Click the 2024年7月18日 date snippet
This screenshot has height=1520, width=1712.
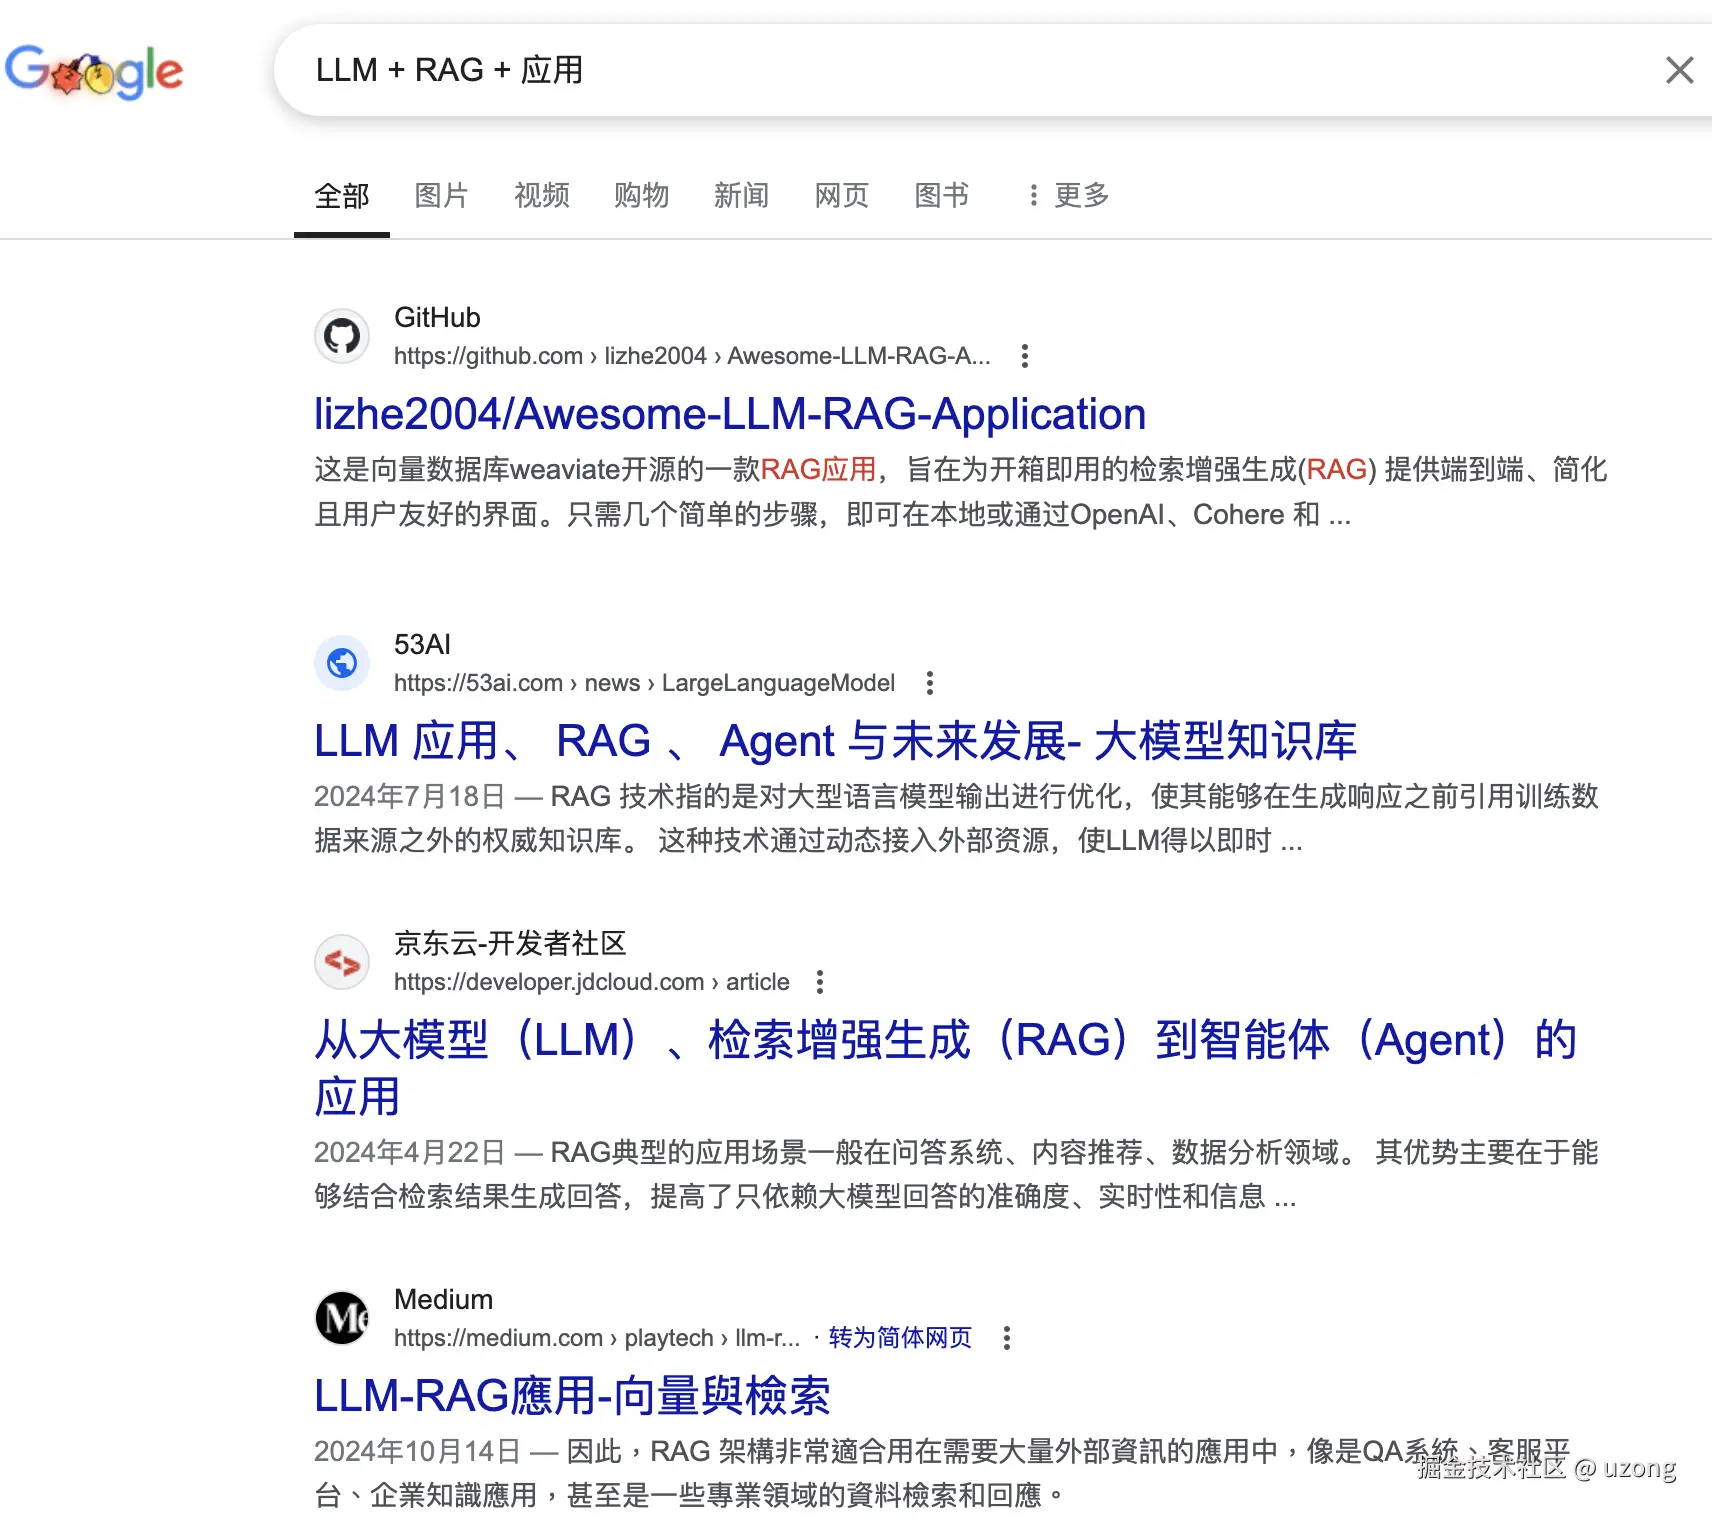tap(409, 797)
